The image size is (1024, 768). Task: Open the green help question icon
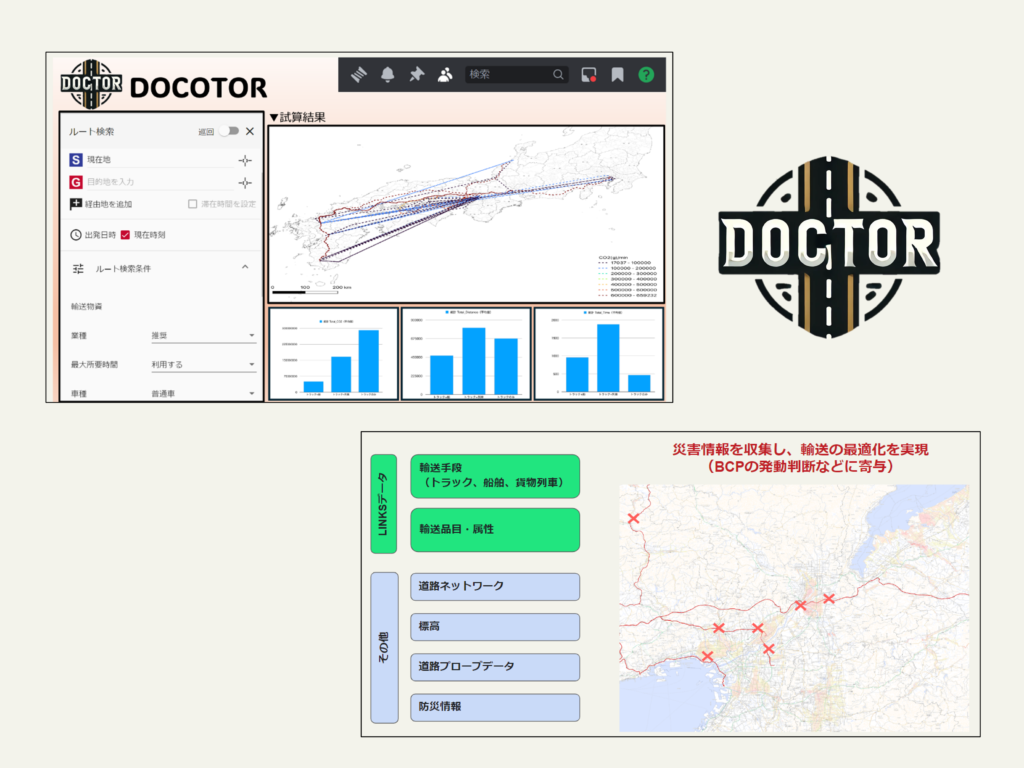(x=646, y=75)
